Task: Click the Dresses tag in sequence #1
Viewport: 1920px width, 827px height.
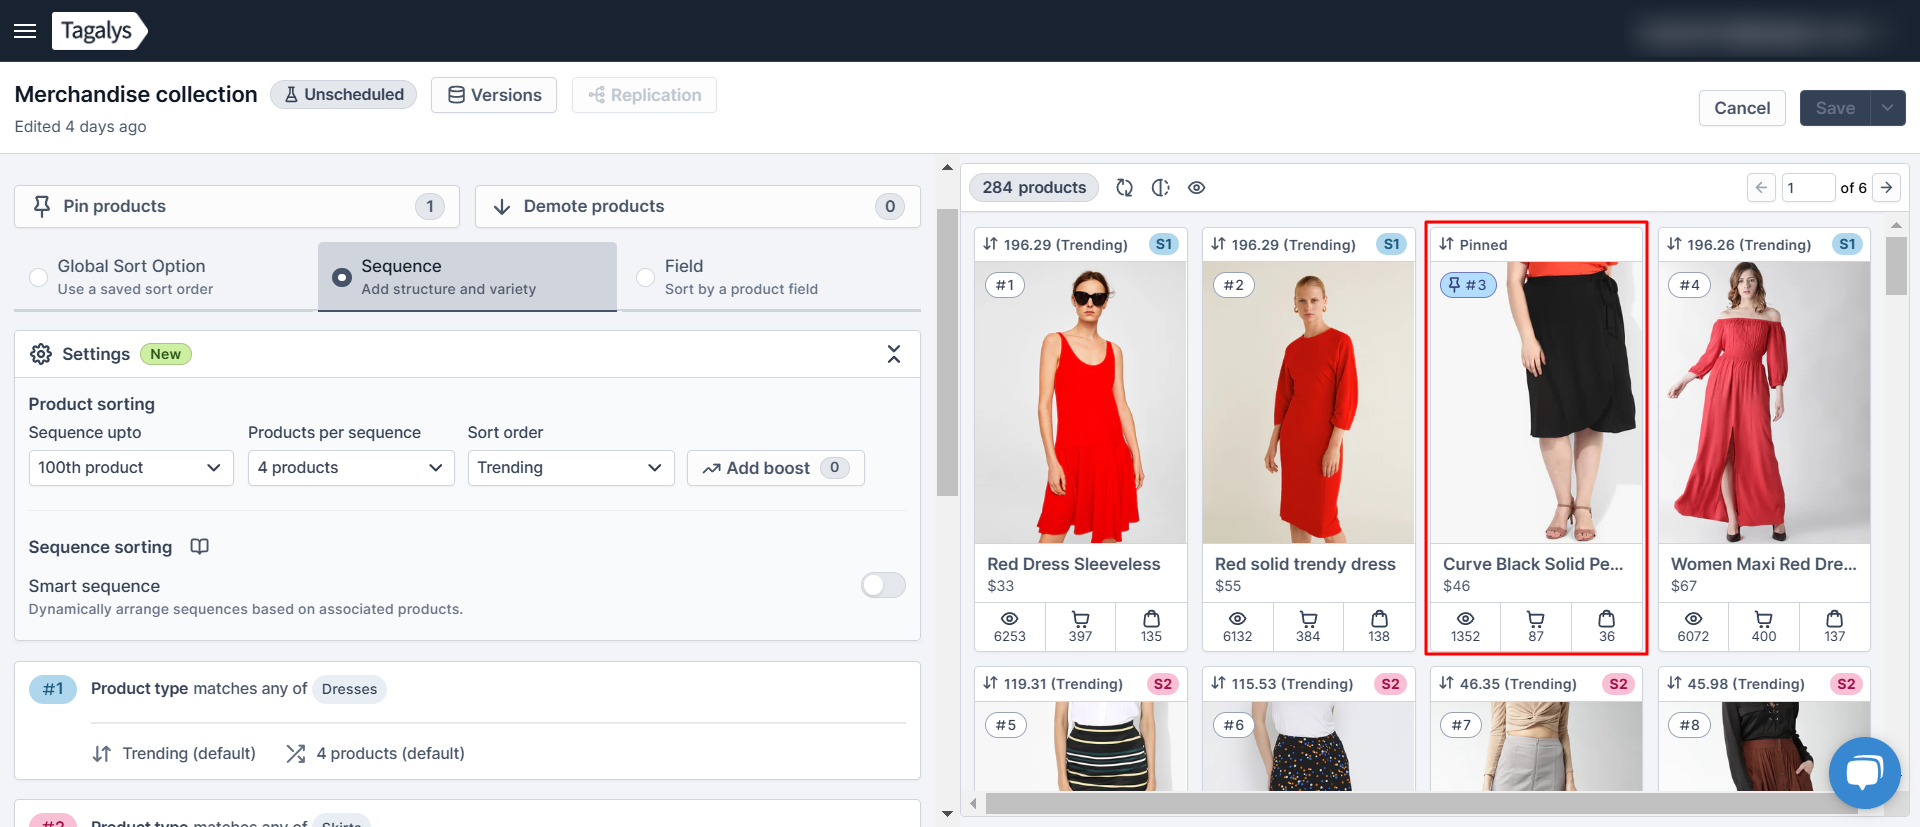Action: [x=349, y=689]
